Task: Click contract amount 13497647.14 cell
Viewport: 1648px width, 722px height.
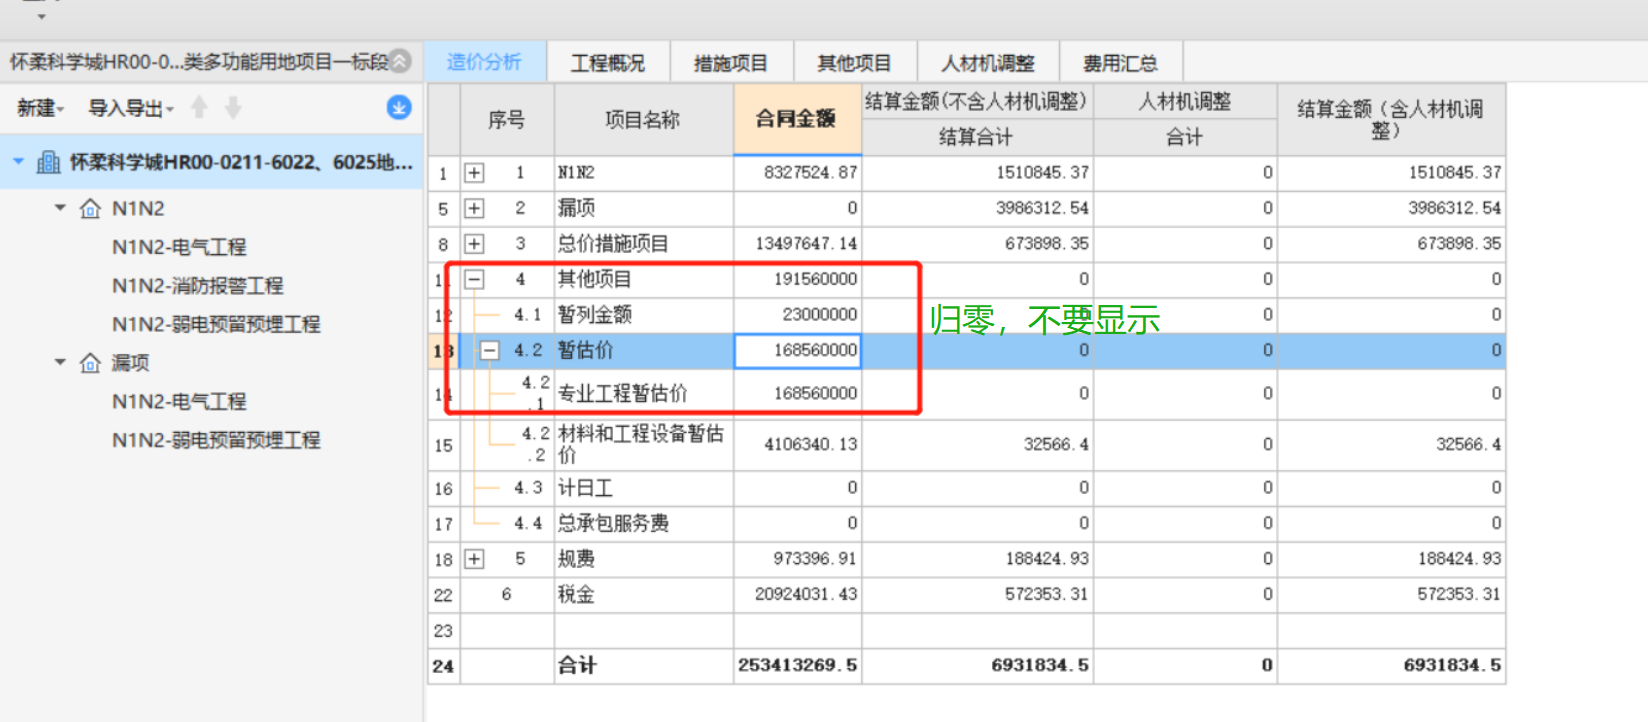Action: [x=797, y=244]
